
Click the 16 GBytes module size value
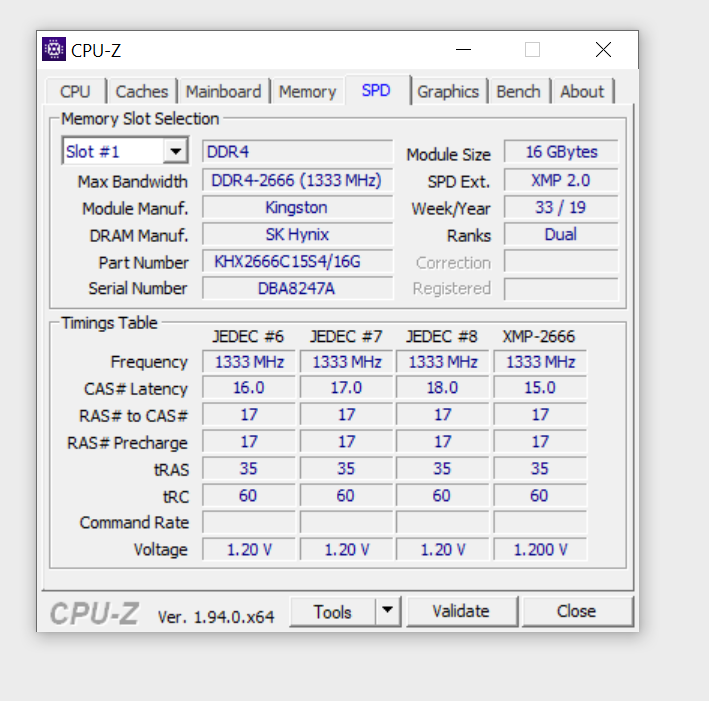point(561,152)
